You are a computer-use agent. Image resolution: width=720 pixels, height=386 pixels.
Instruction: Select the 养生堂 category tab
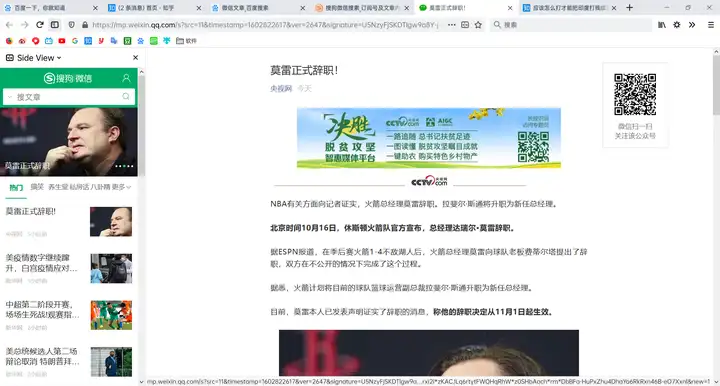coord(58,187)
